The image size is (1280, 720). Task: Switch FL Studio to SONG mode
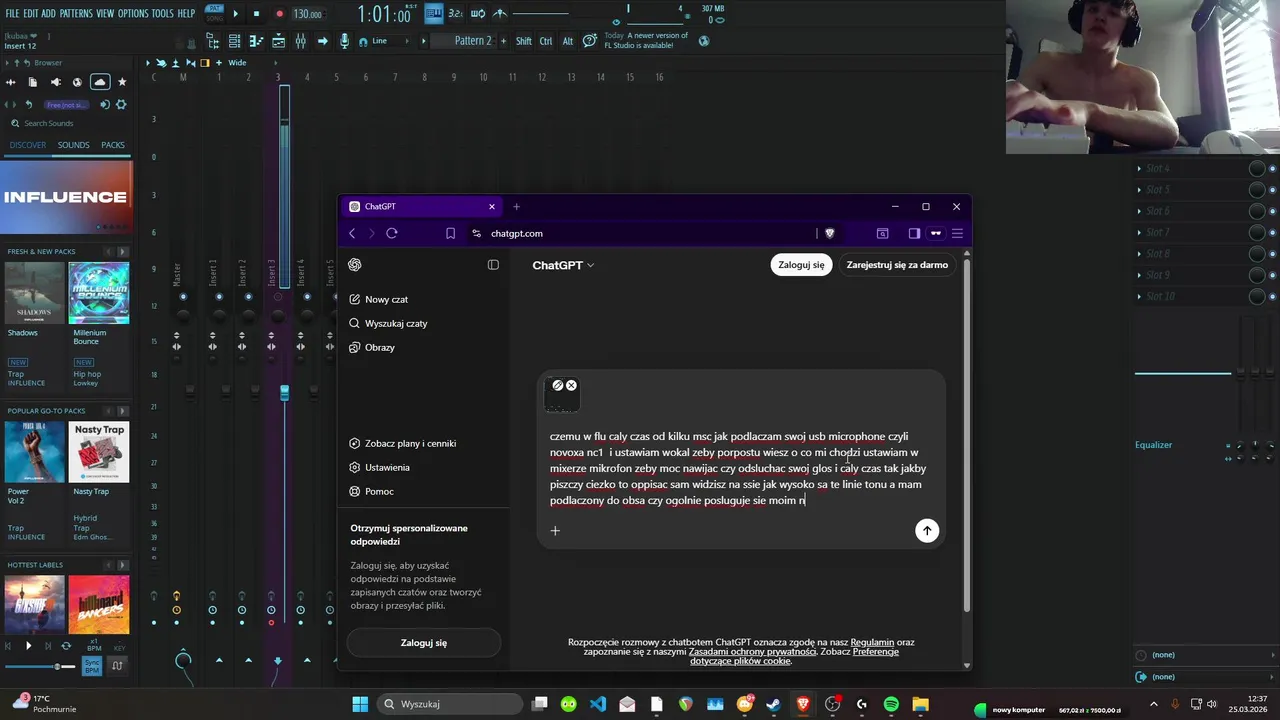[214, 17]
